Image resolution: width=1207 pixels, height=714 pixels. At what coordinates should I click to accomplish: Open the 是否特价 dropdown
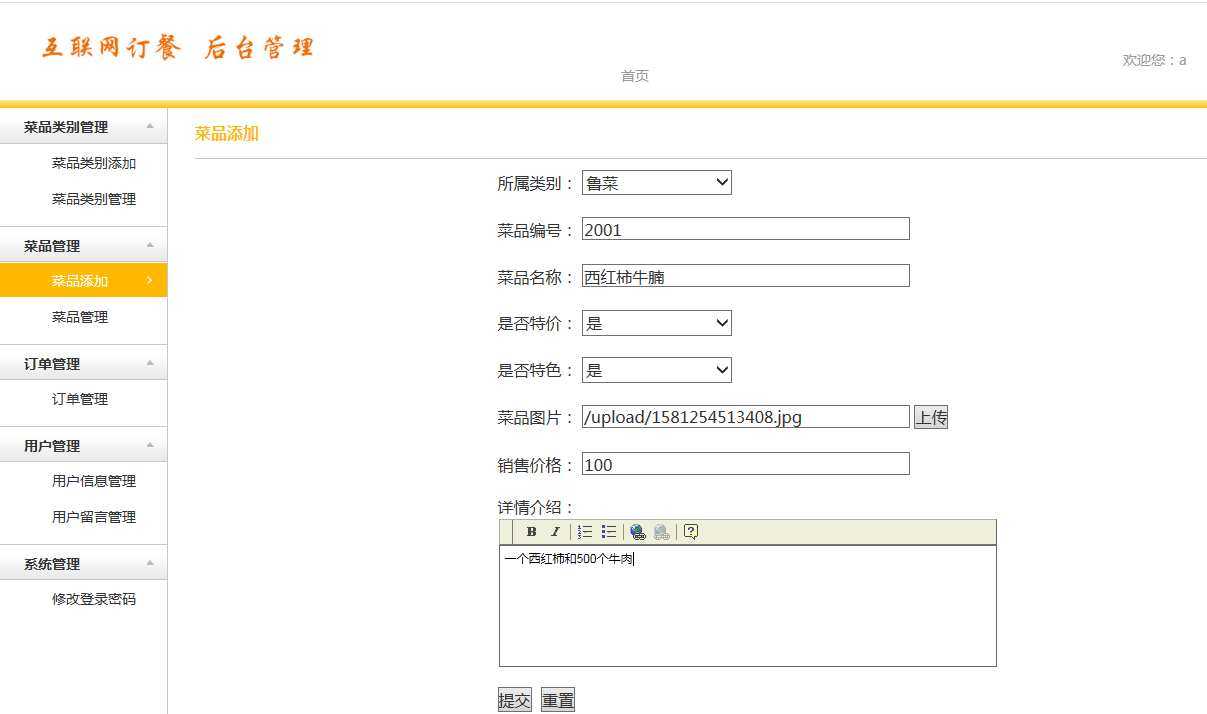657,323
